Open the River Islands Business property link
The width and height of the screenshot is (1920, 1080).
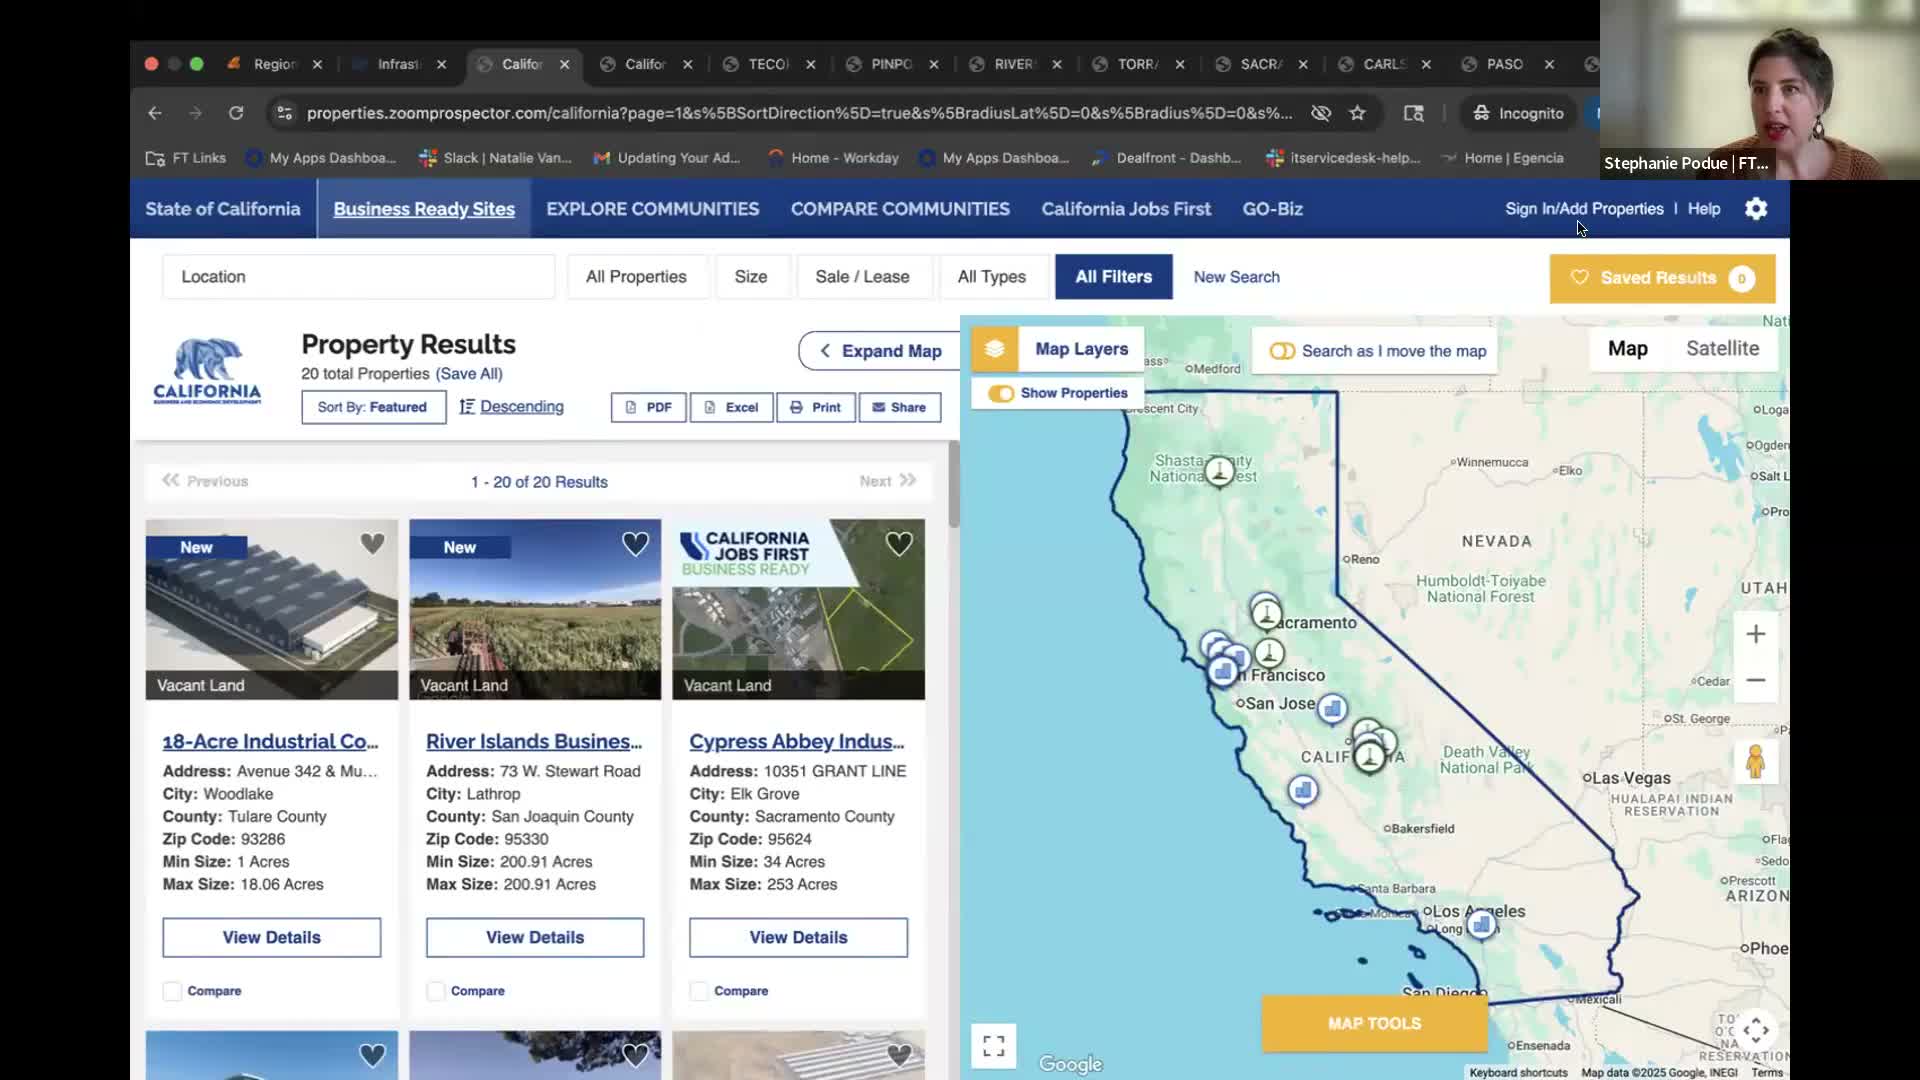coord(534,741)
